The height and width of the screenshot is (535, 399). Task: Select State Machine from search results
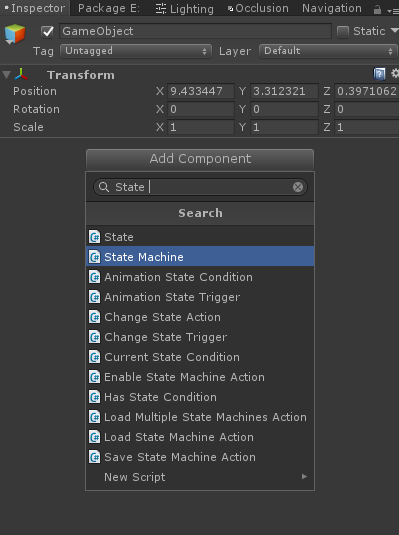click(200, 257)
